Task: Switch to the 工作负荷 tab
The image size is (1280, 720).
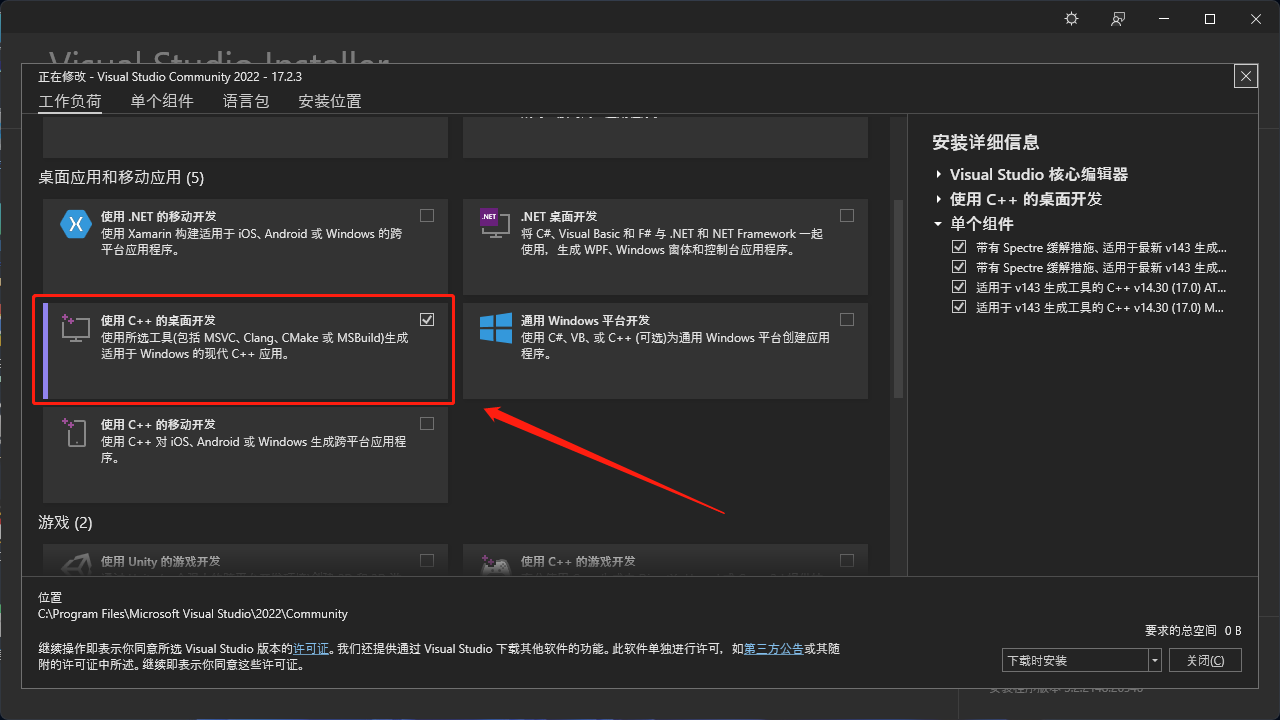Action: click(x=69, y=101)
